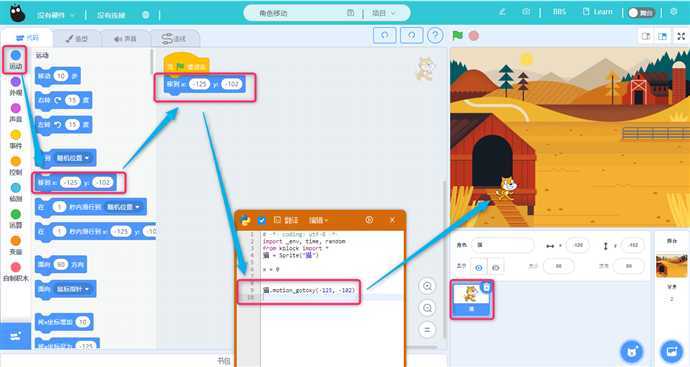
Task: Click the Python icon in the code panel
Action: tap(246, 220)
